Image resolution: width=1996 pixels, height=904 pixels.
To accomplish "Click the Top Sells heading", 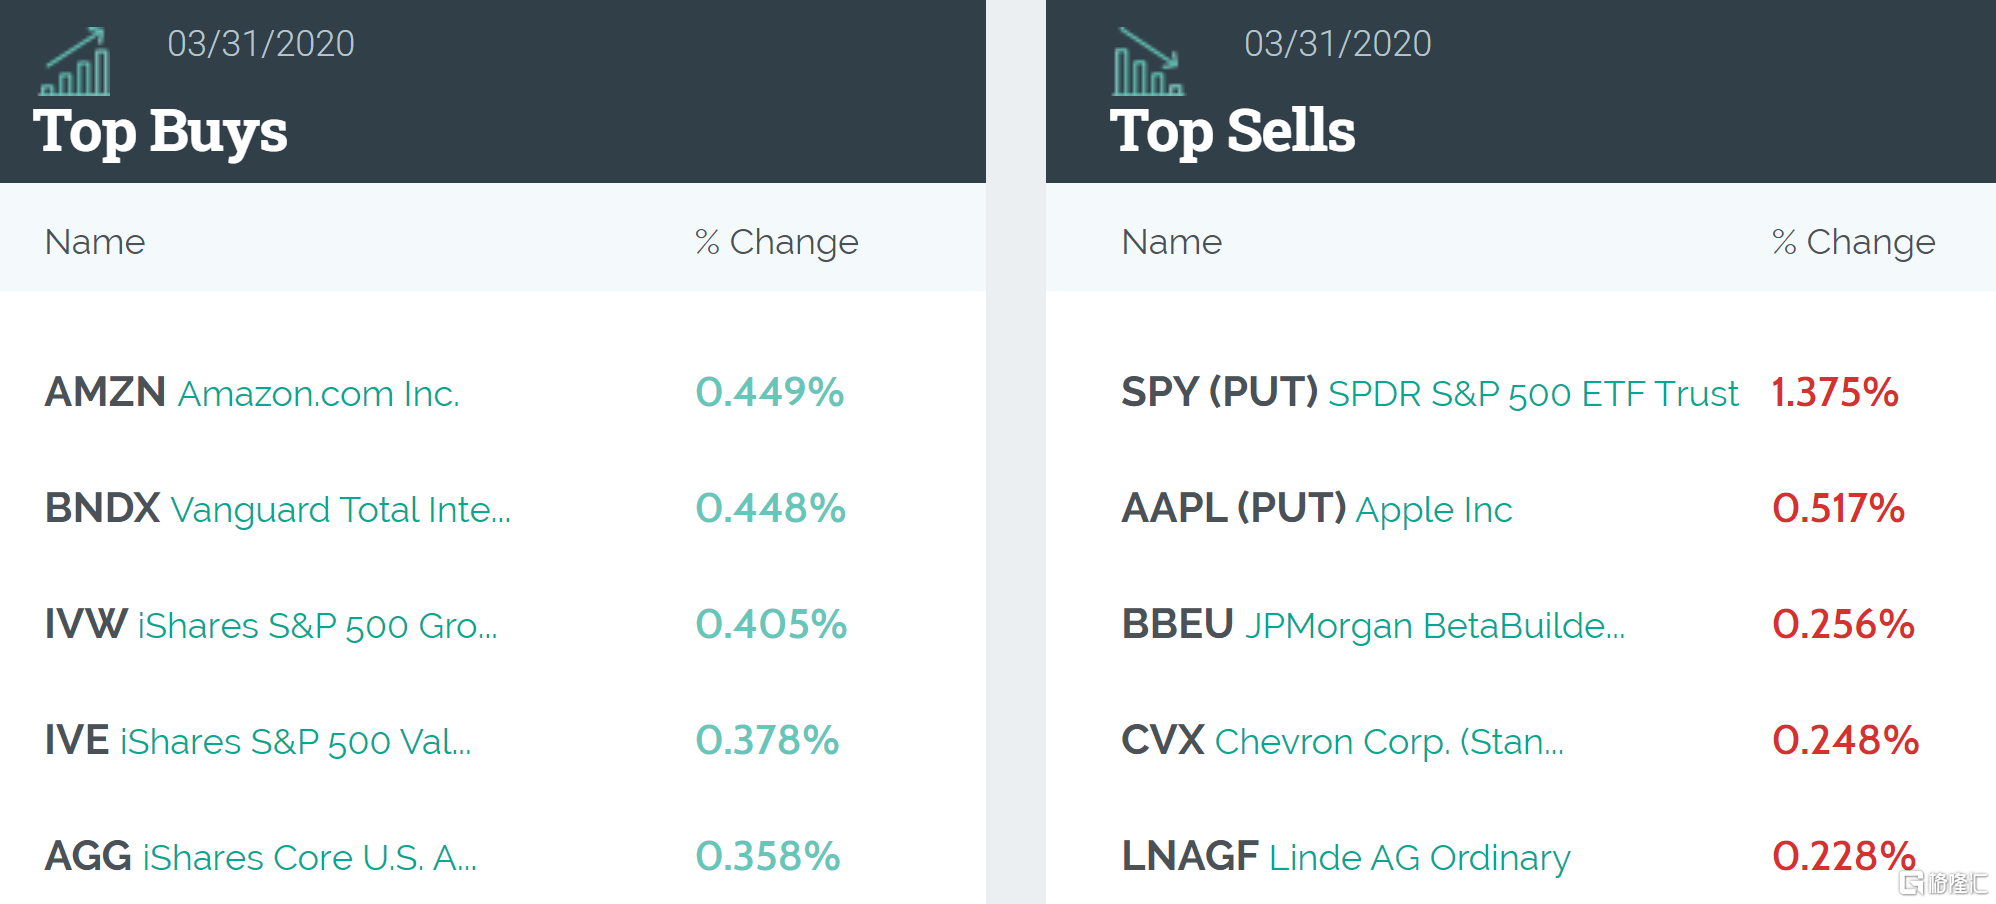I will (1232, 132).
